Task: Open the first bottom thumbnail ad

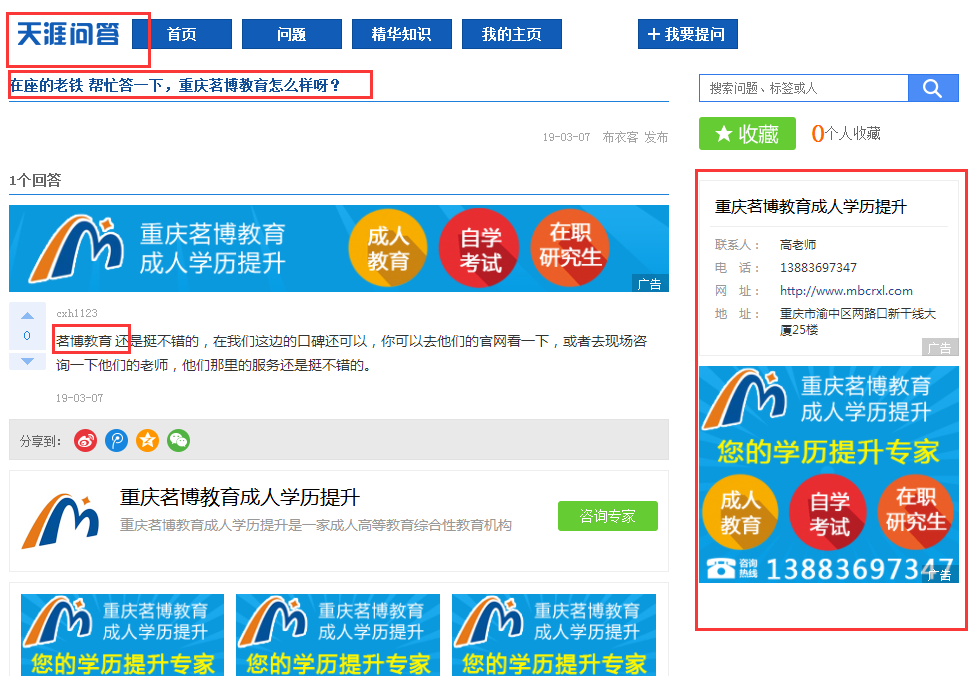Action: (x=123, y=635)
